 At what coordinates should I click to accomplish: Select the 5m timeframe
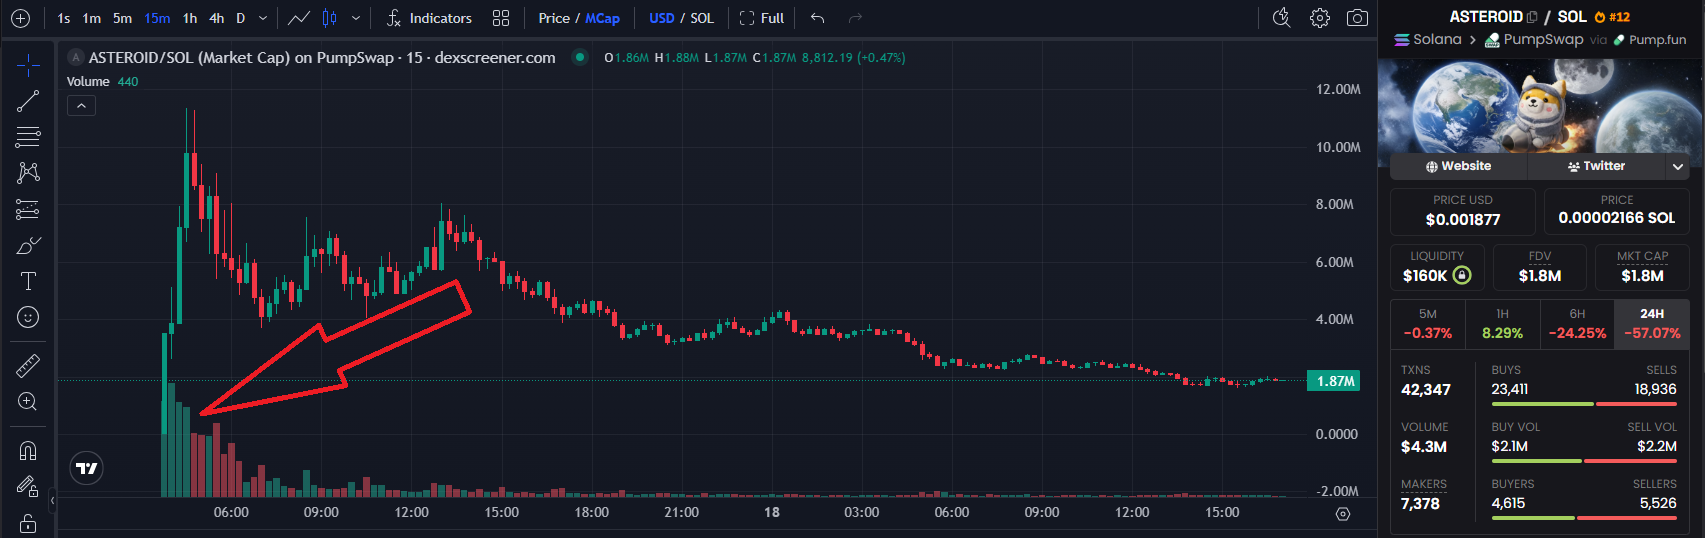click(x=122, y=18)
